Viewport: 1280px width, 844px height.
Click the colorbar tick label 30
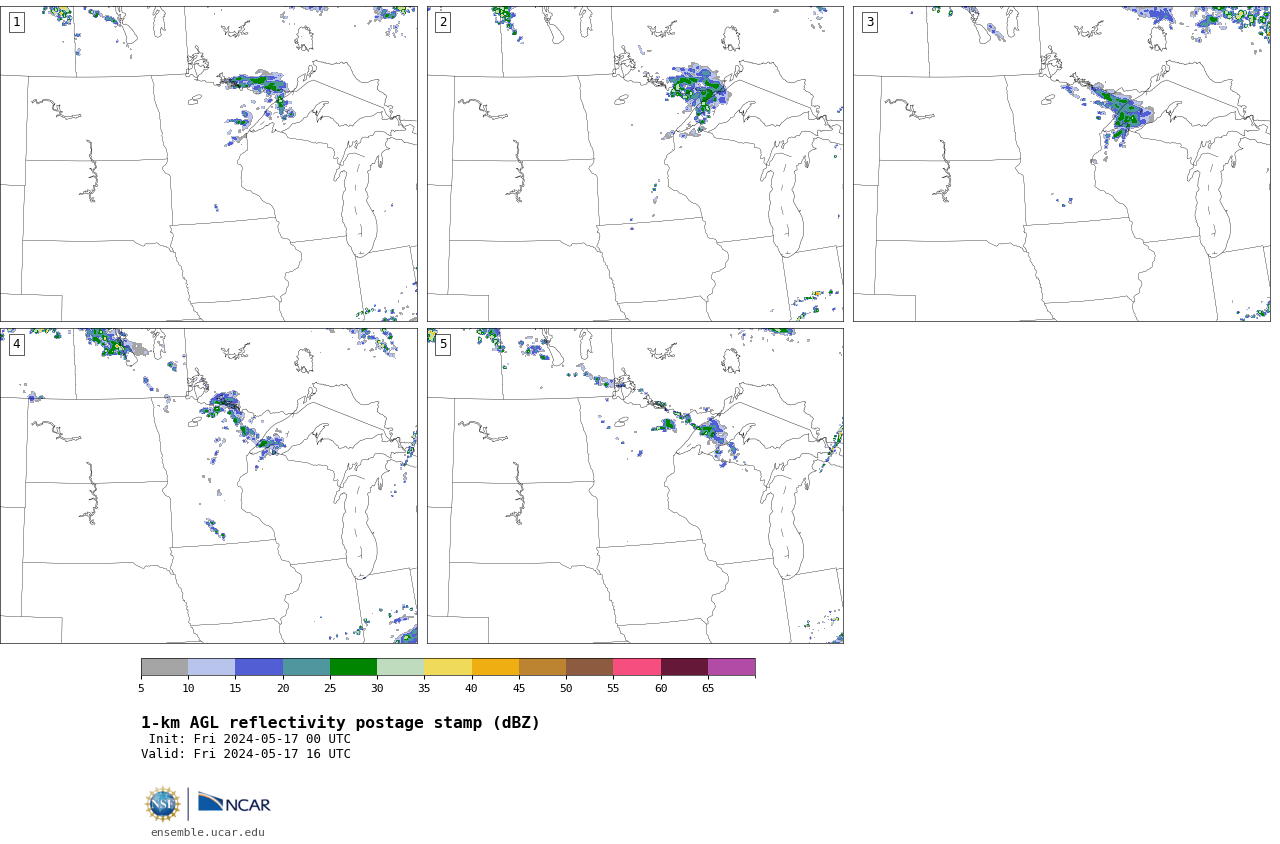point(377,688)
